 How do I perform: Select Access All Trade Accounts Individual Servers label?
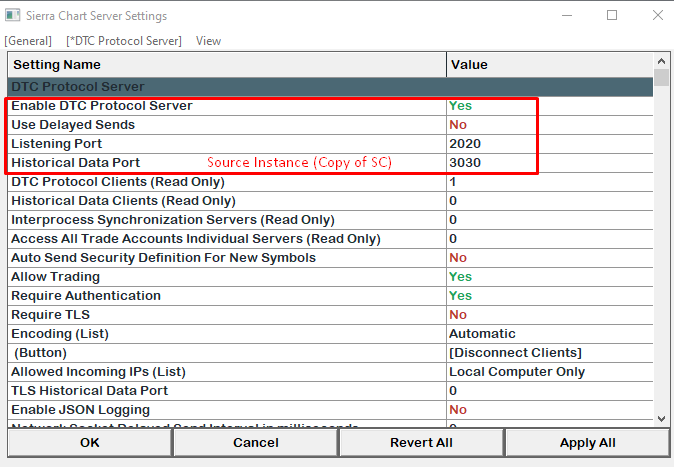pos(196,239)
